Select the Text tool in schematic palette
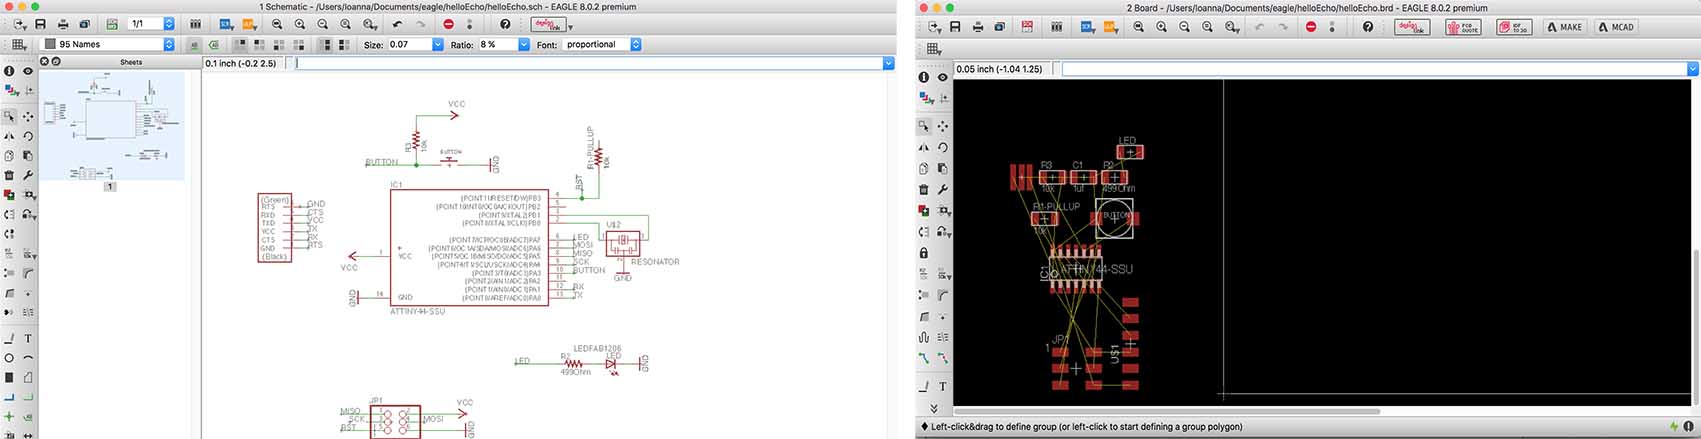This screenshot has height=439, width=1701. [28, 339]
